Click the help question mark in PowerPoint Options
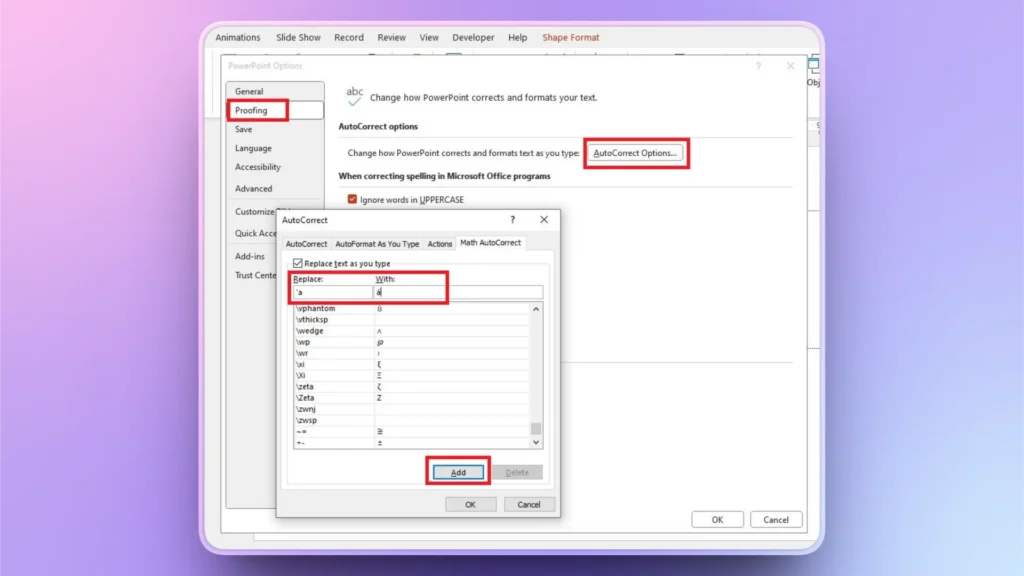The image size is (1024, 576). point(758,66)
